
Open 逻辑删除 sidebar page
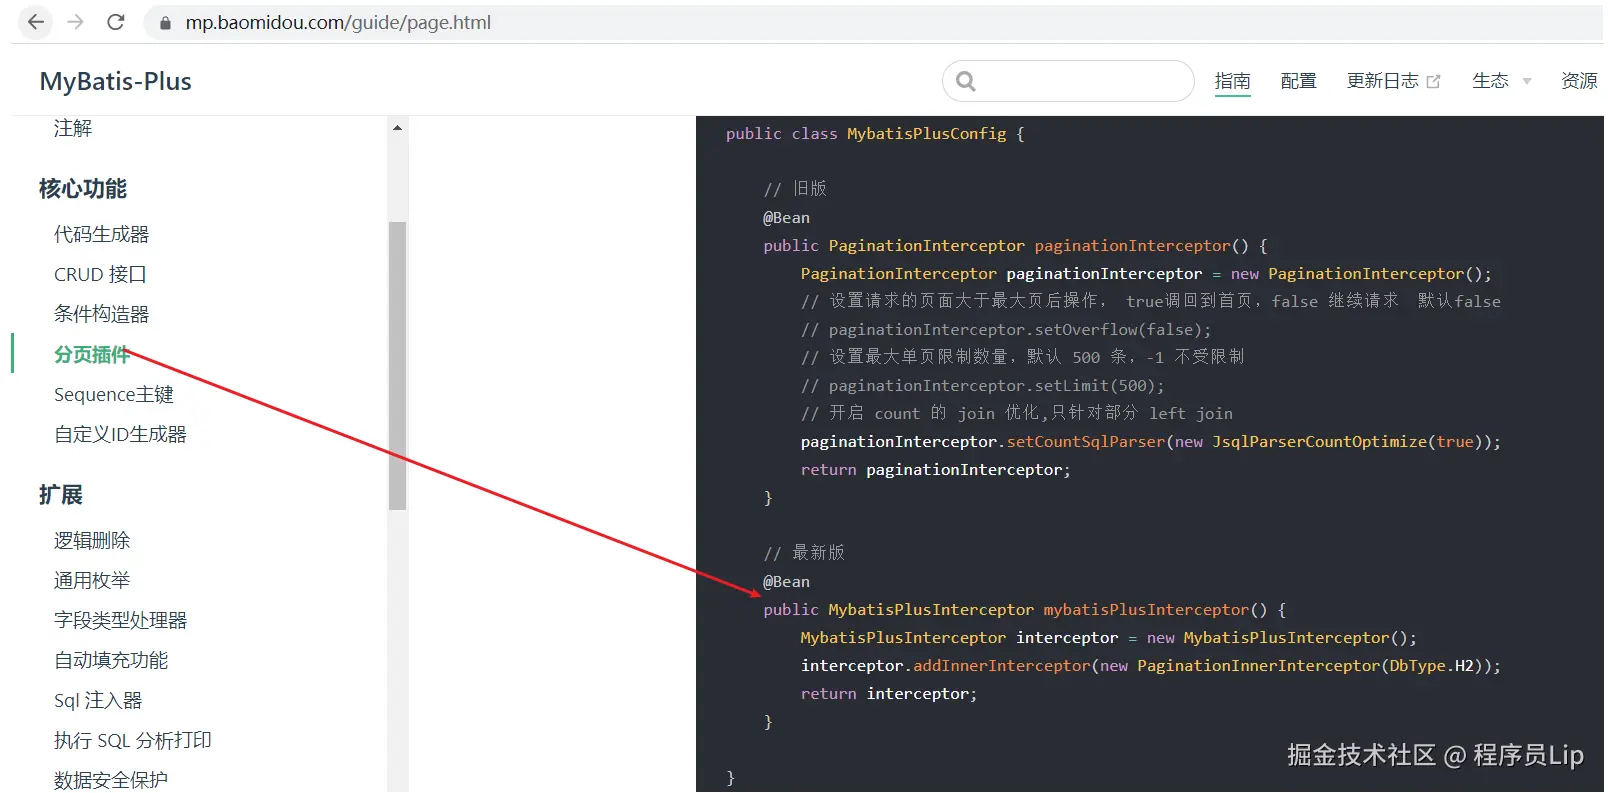point(92,540)
